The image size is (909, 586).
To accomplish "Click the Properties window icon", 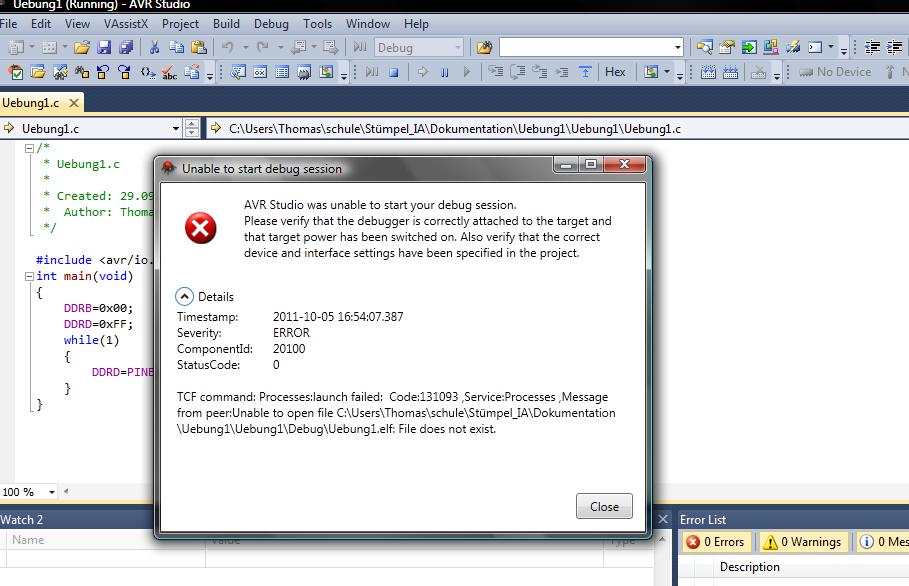I will (x=726, y=47).
